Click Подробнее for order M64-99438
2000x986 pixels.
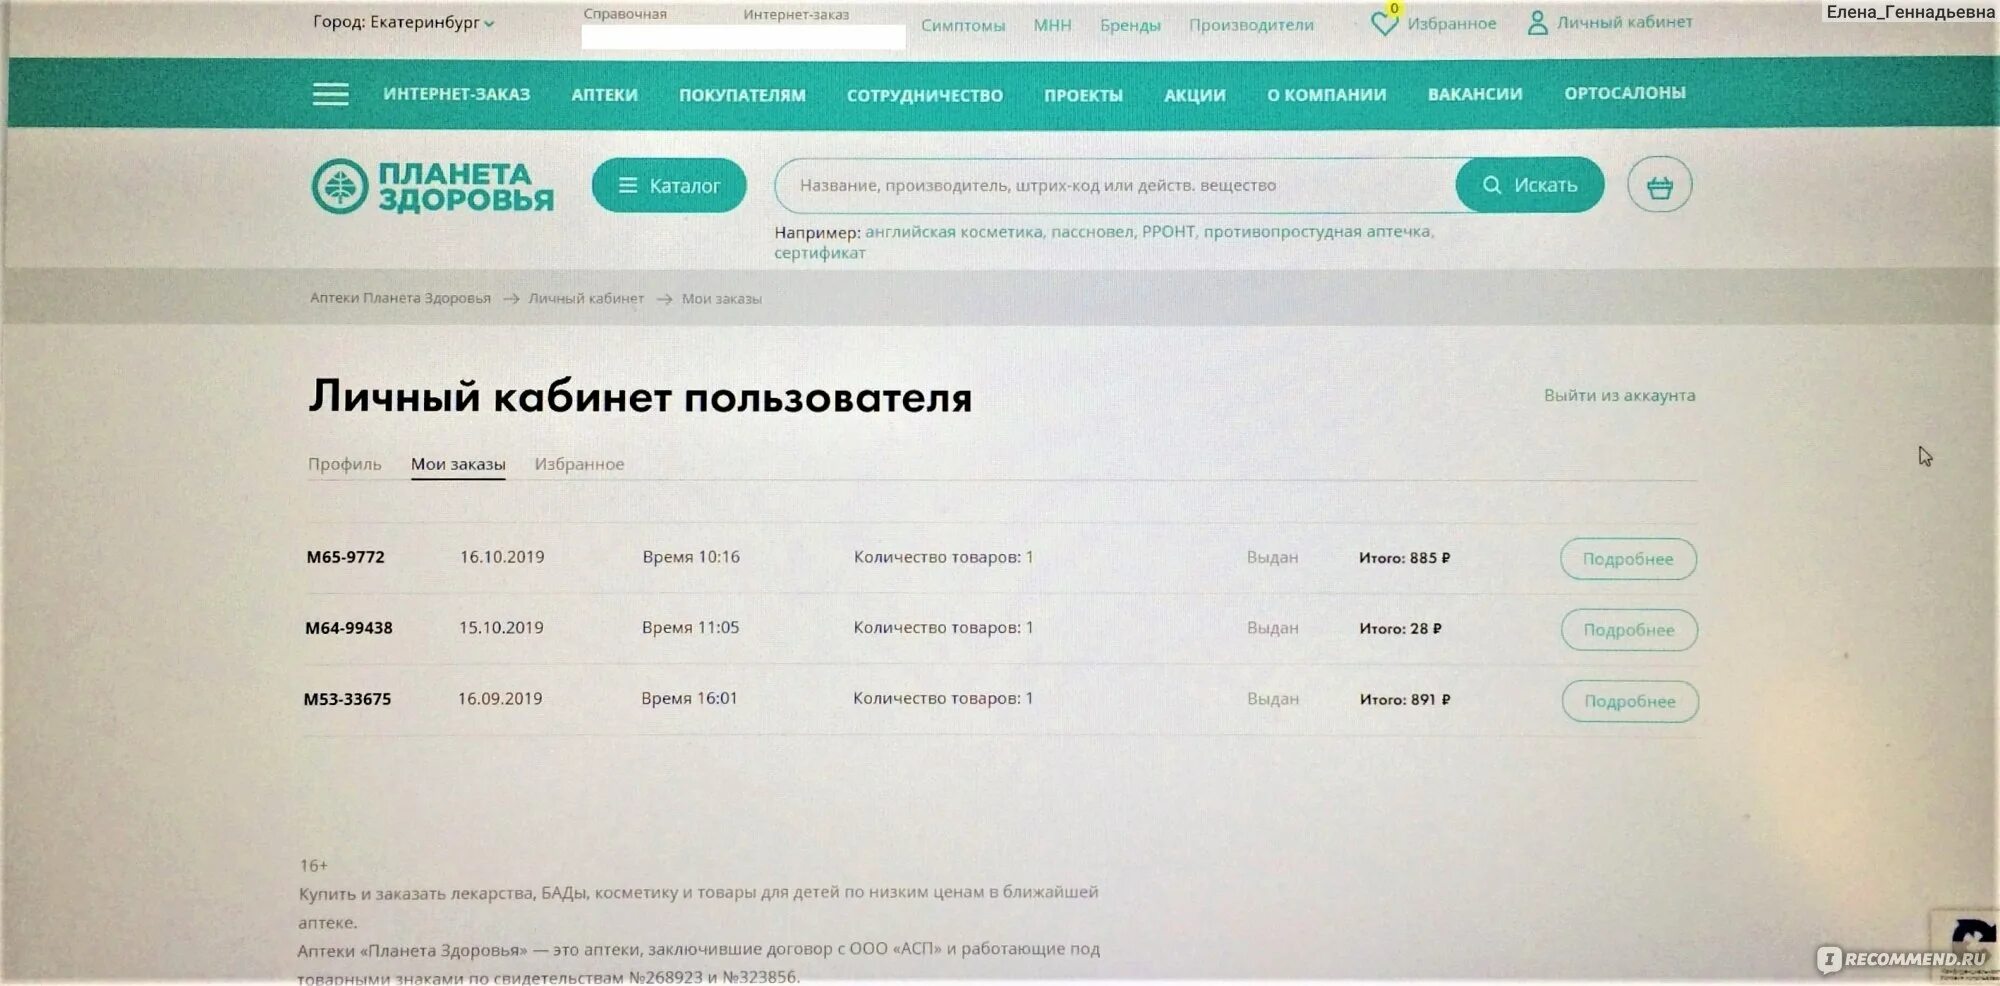1629,630
